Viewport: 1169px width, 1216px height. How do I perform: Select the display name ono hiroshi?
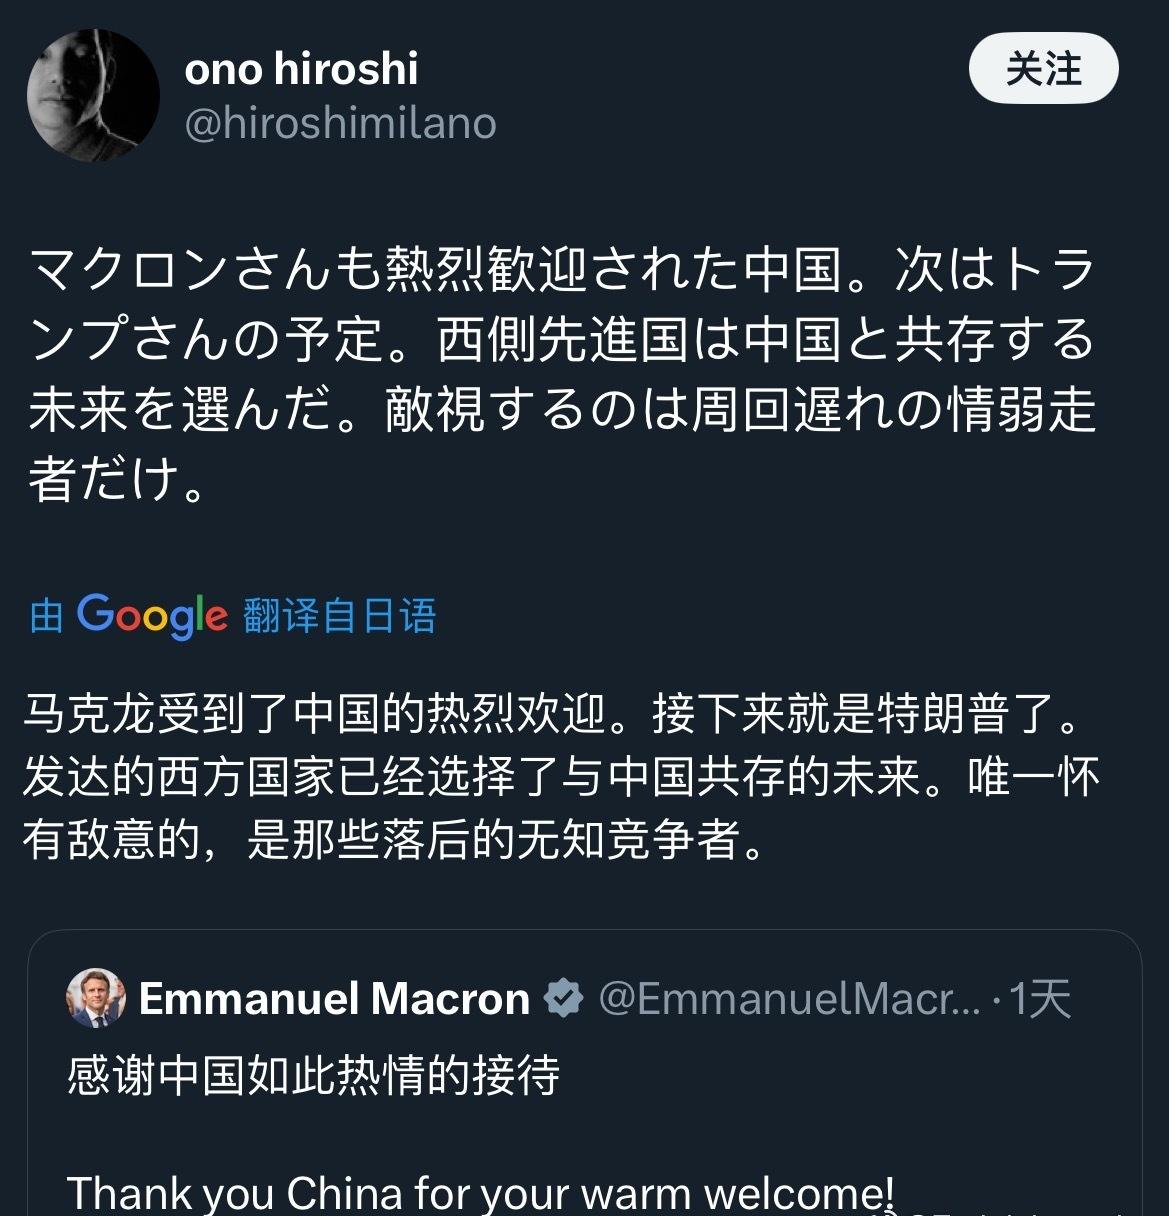tap(301, 68)
